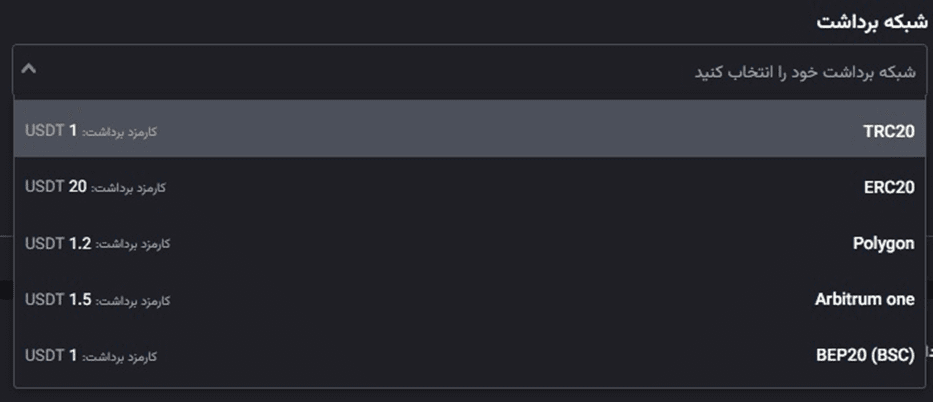Click the 'شبکه برداشت' heading label
The height and width of the screenshot is (402, 933).
click(866, 22)
